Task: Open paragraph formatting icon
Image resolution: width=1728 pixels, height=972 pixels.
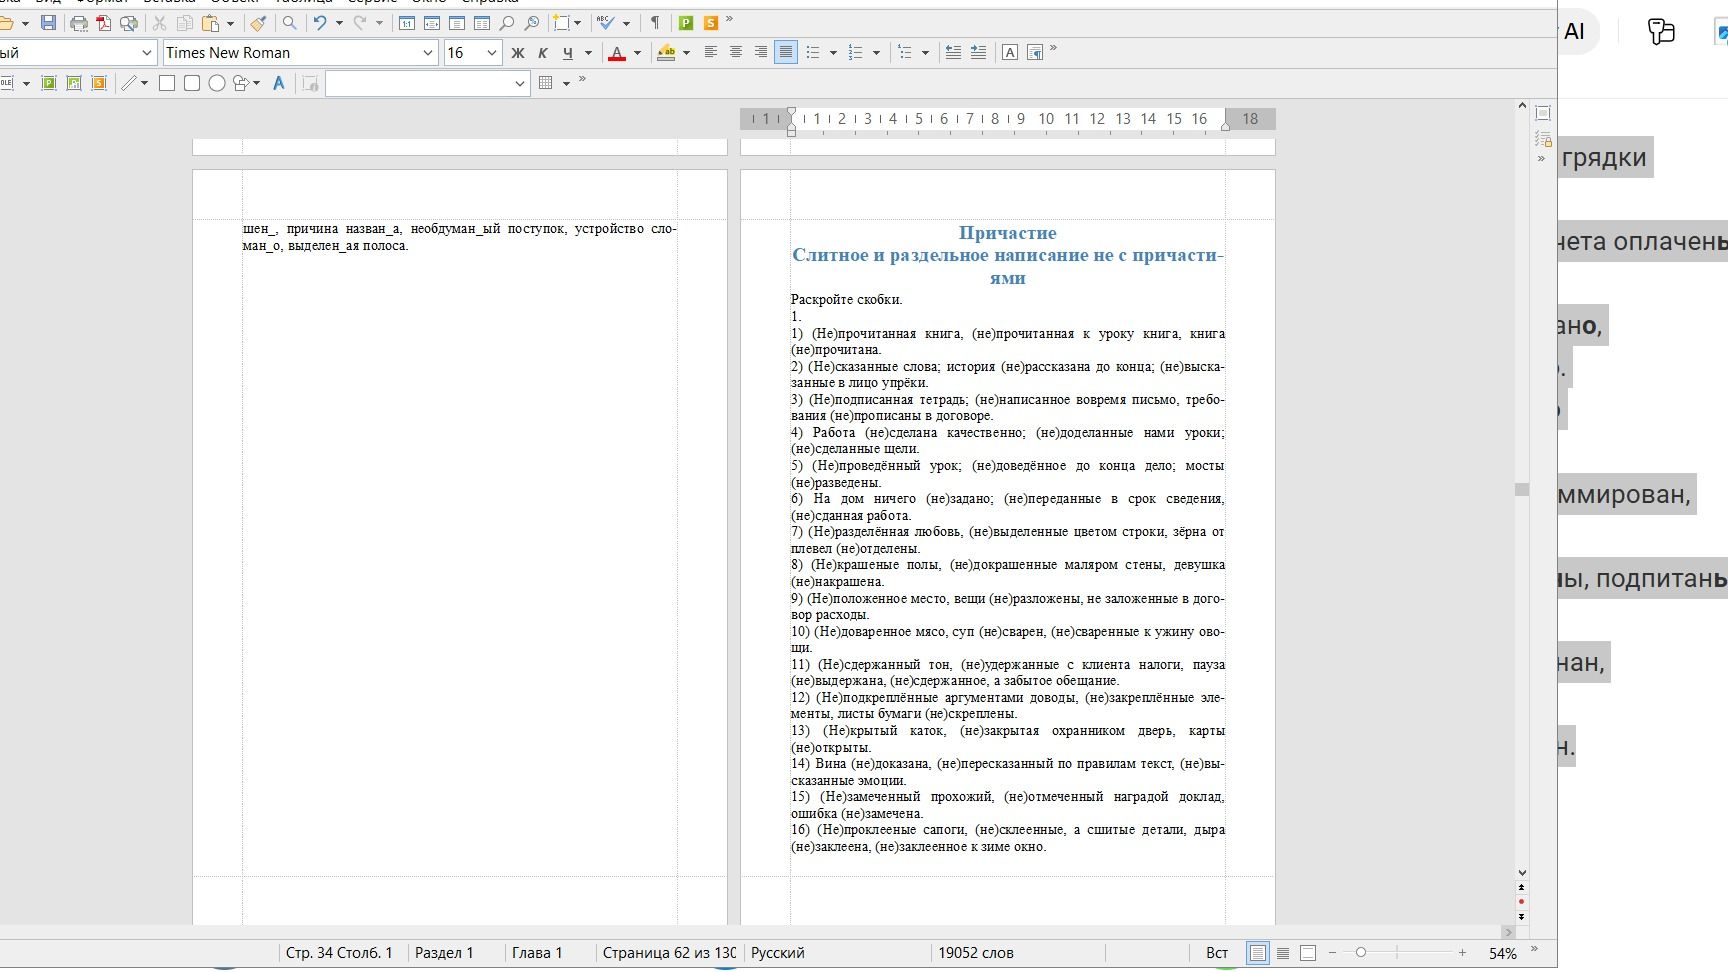Action: (x=1035, y=52)
